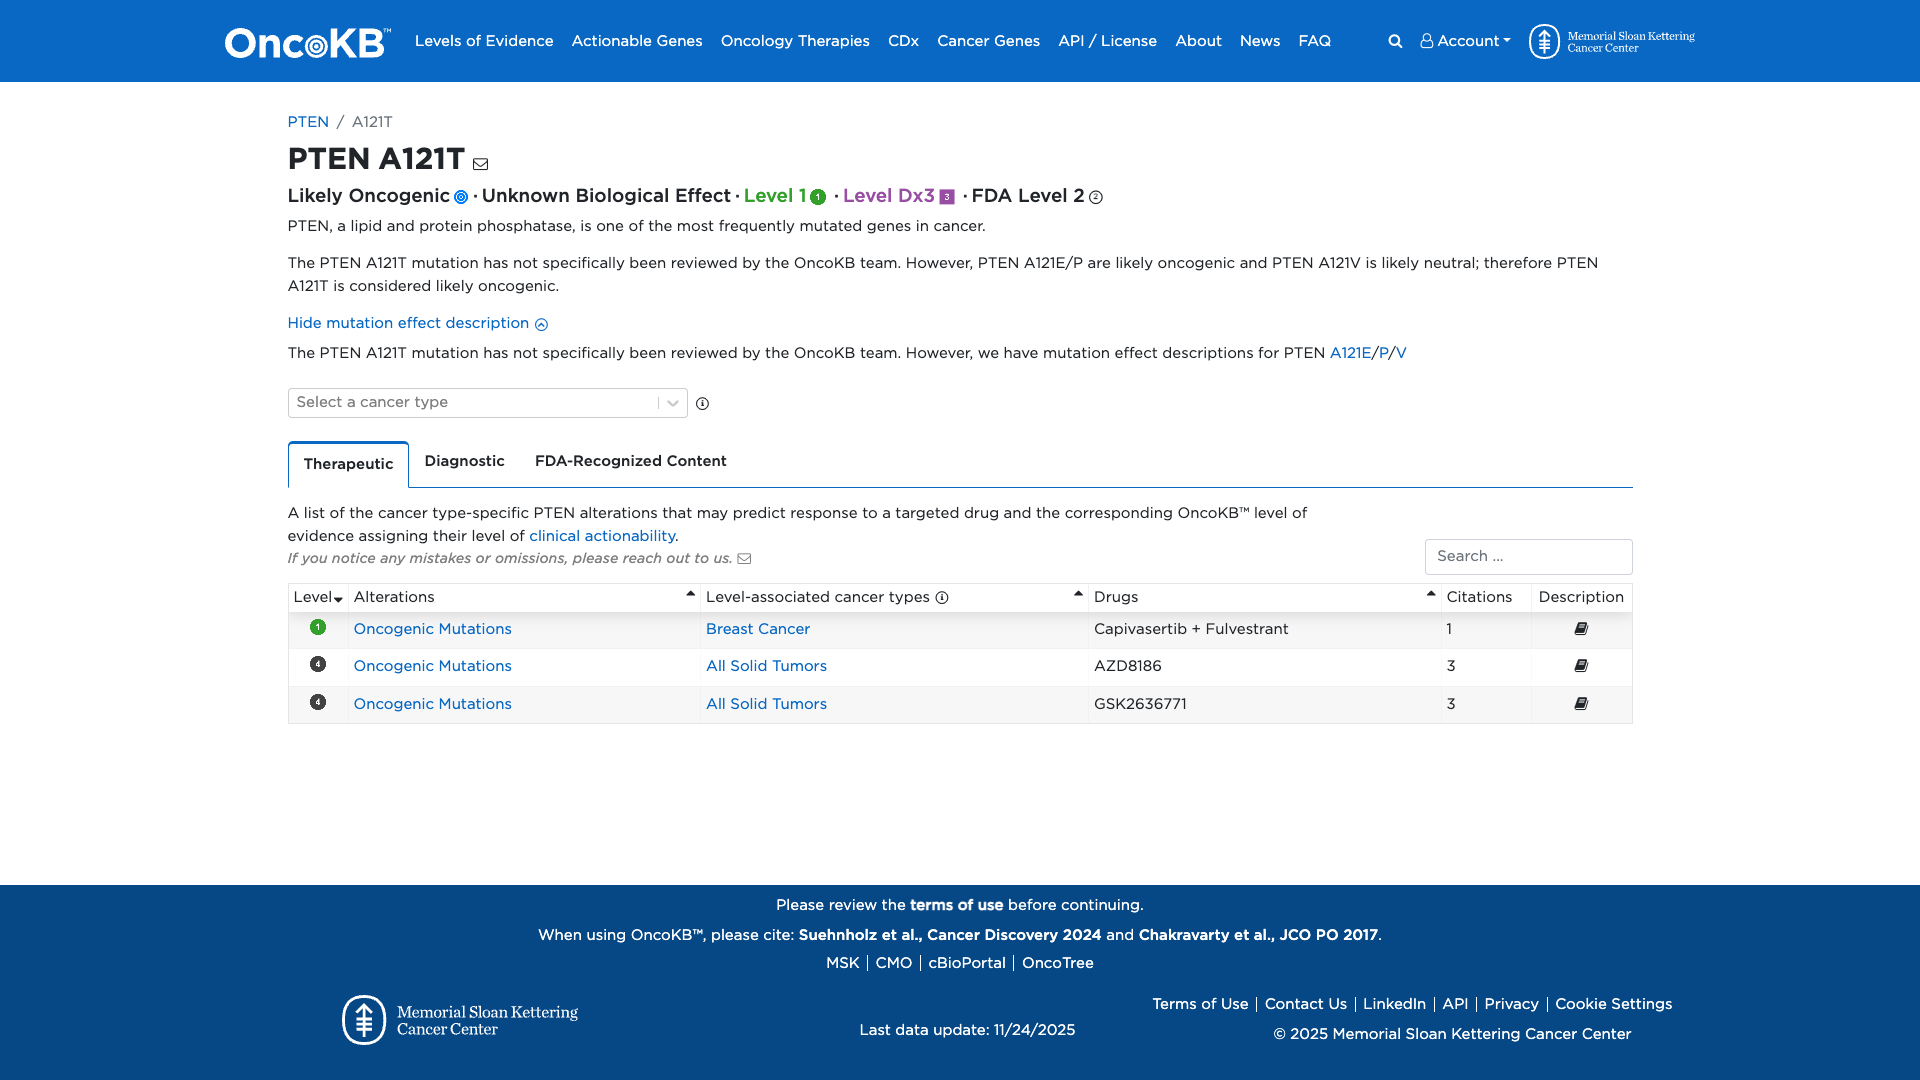1920x1080 pixels.
Task: Click the info icon on Level-associated cancer types
Action: (942, 597)
